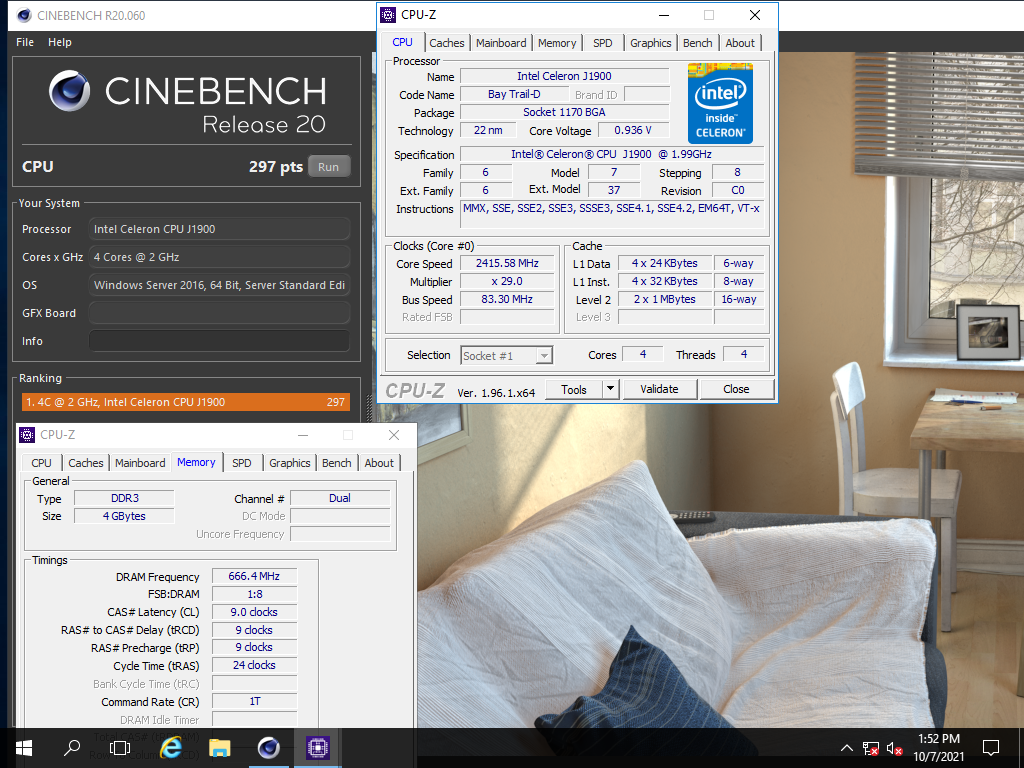Select the About tab in the lower CPU-Z window
The height and width of the screenshot is (768, 1024).
pos(379,463)
